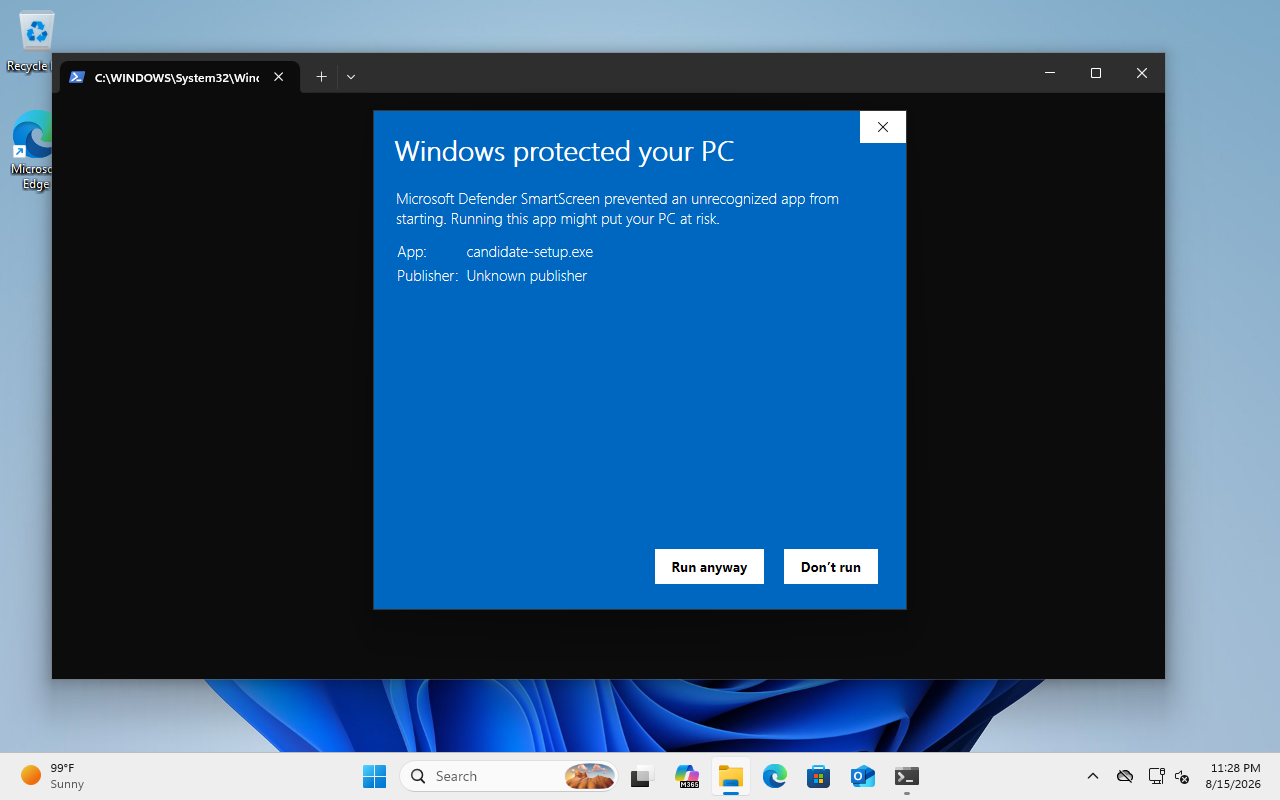This screenshot has height=800, width=1280.
Task: Launch Microsoft Edge from taskbar
Action: coord(775,776)
